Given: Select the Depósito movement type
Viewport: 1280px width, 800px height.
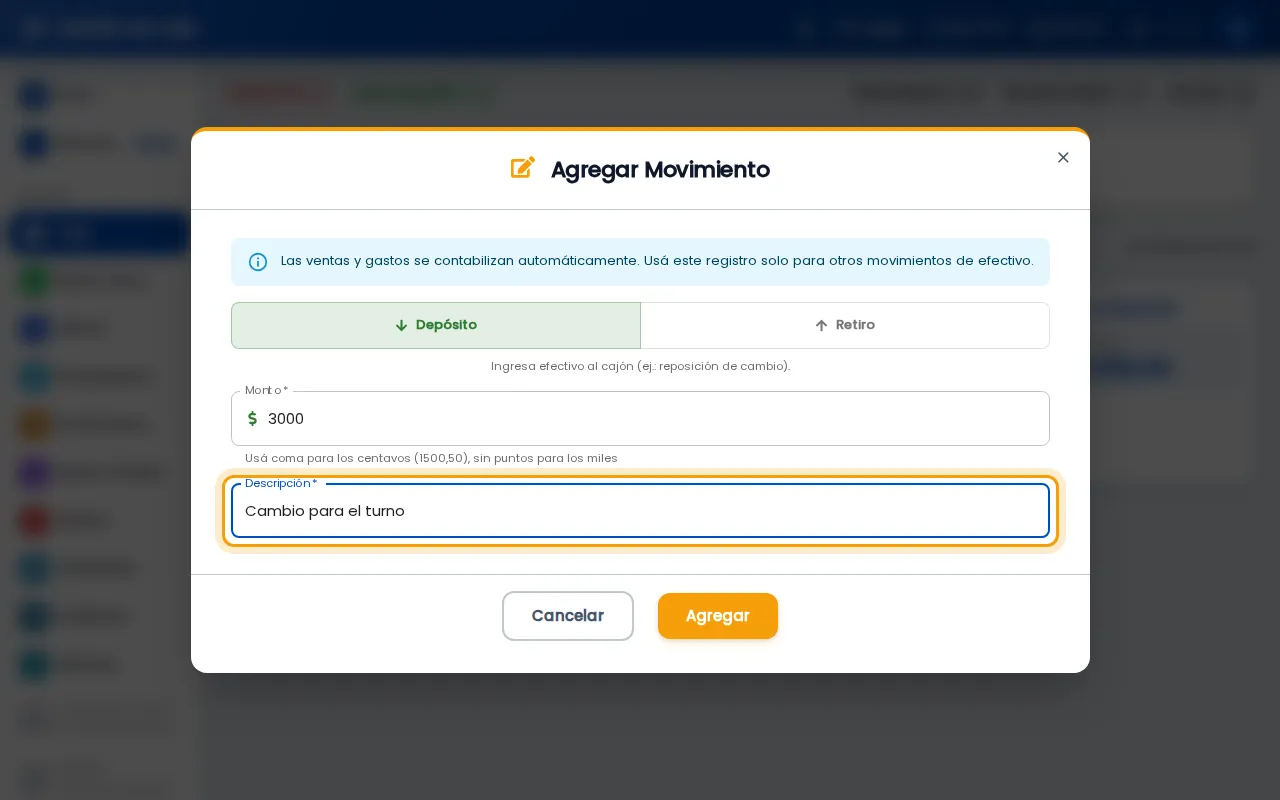Looking at the screenshot, I should click(435, 325).
